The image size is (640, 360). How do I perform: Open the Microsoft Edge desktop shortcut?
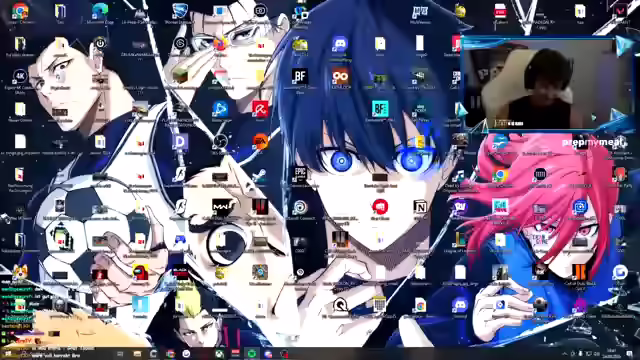[x=100, y=11]
